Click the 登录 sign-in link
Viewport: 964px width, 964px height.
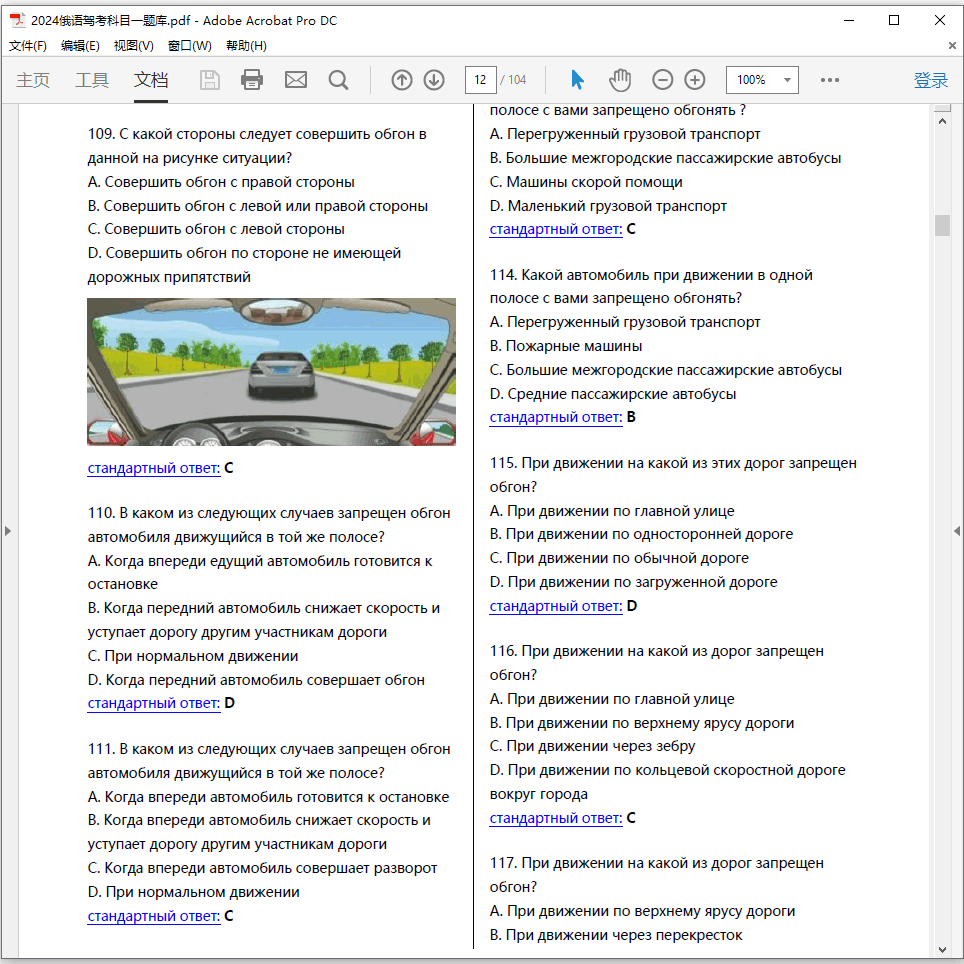tap(930, 80)
